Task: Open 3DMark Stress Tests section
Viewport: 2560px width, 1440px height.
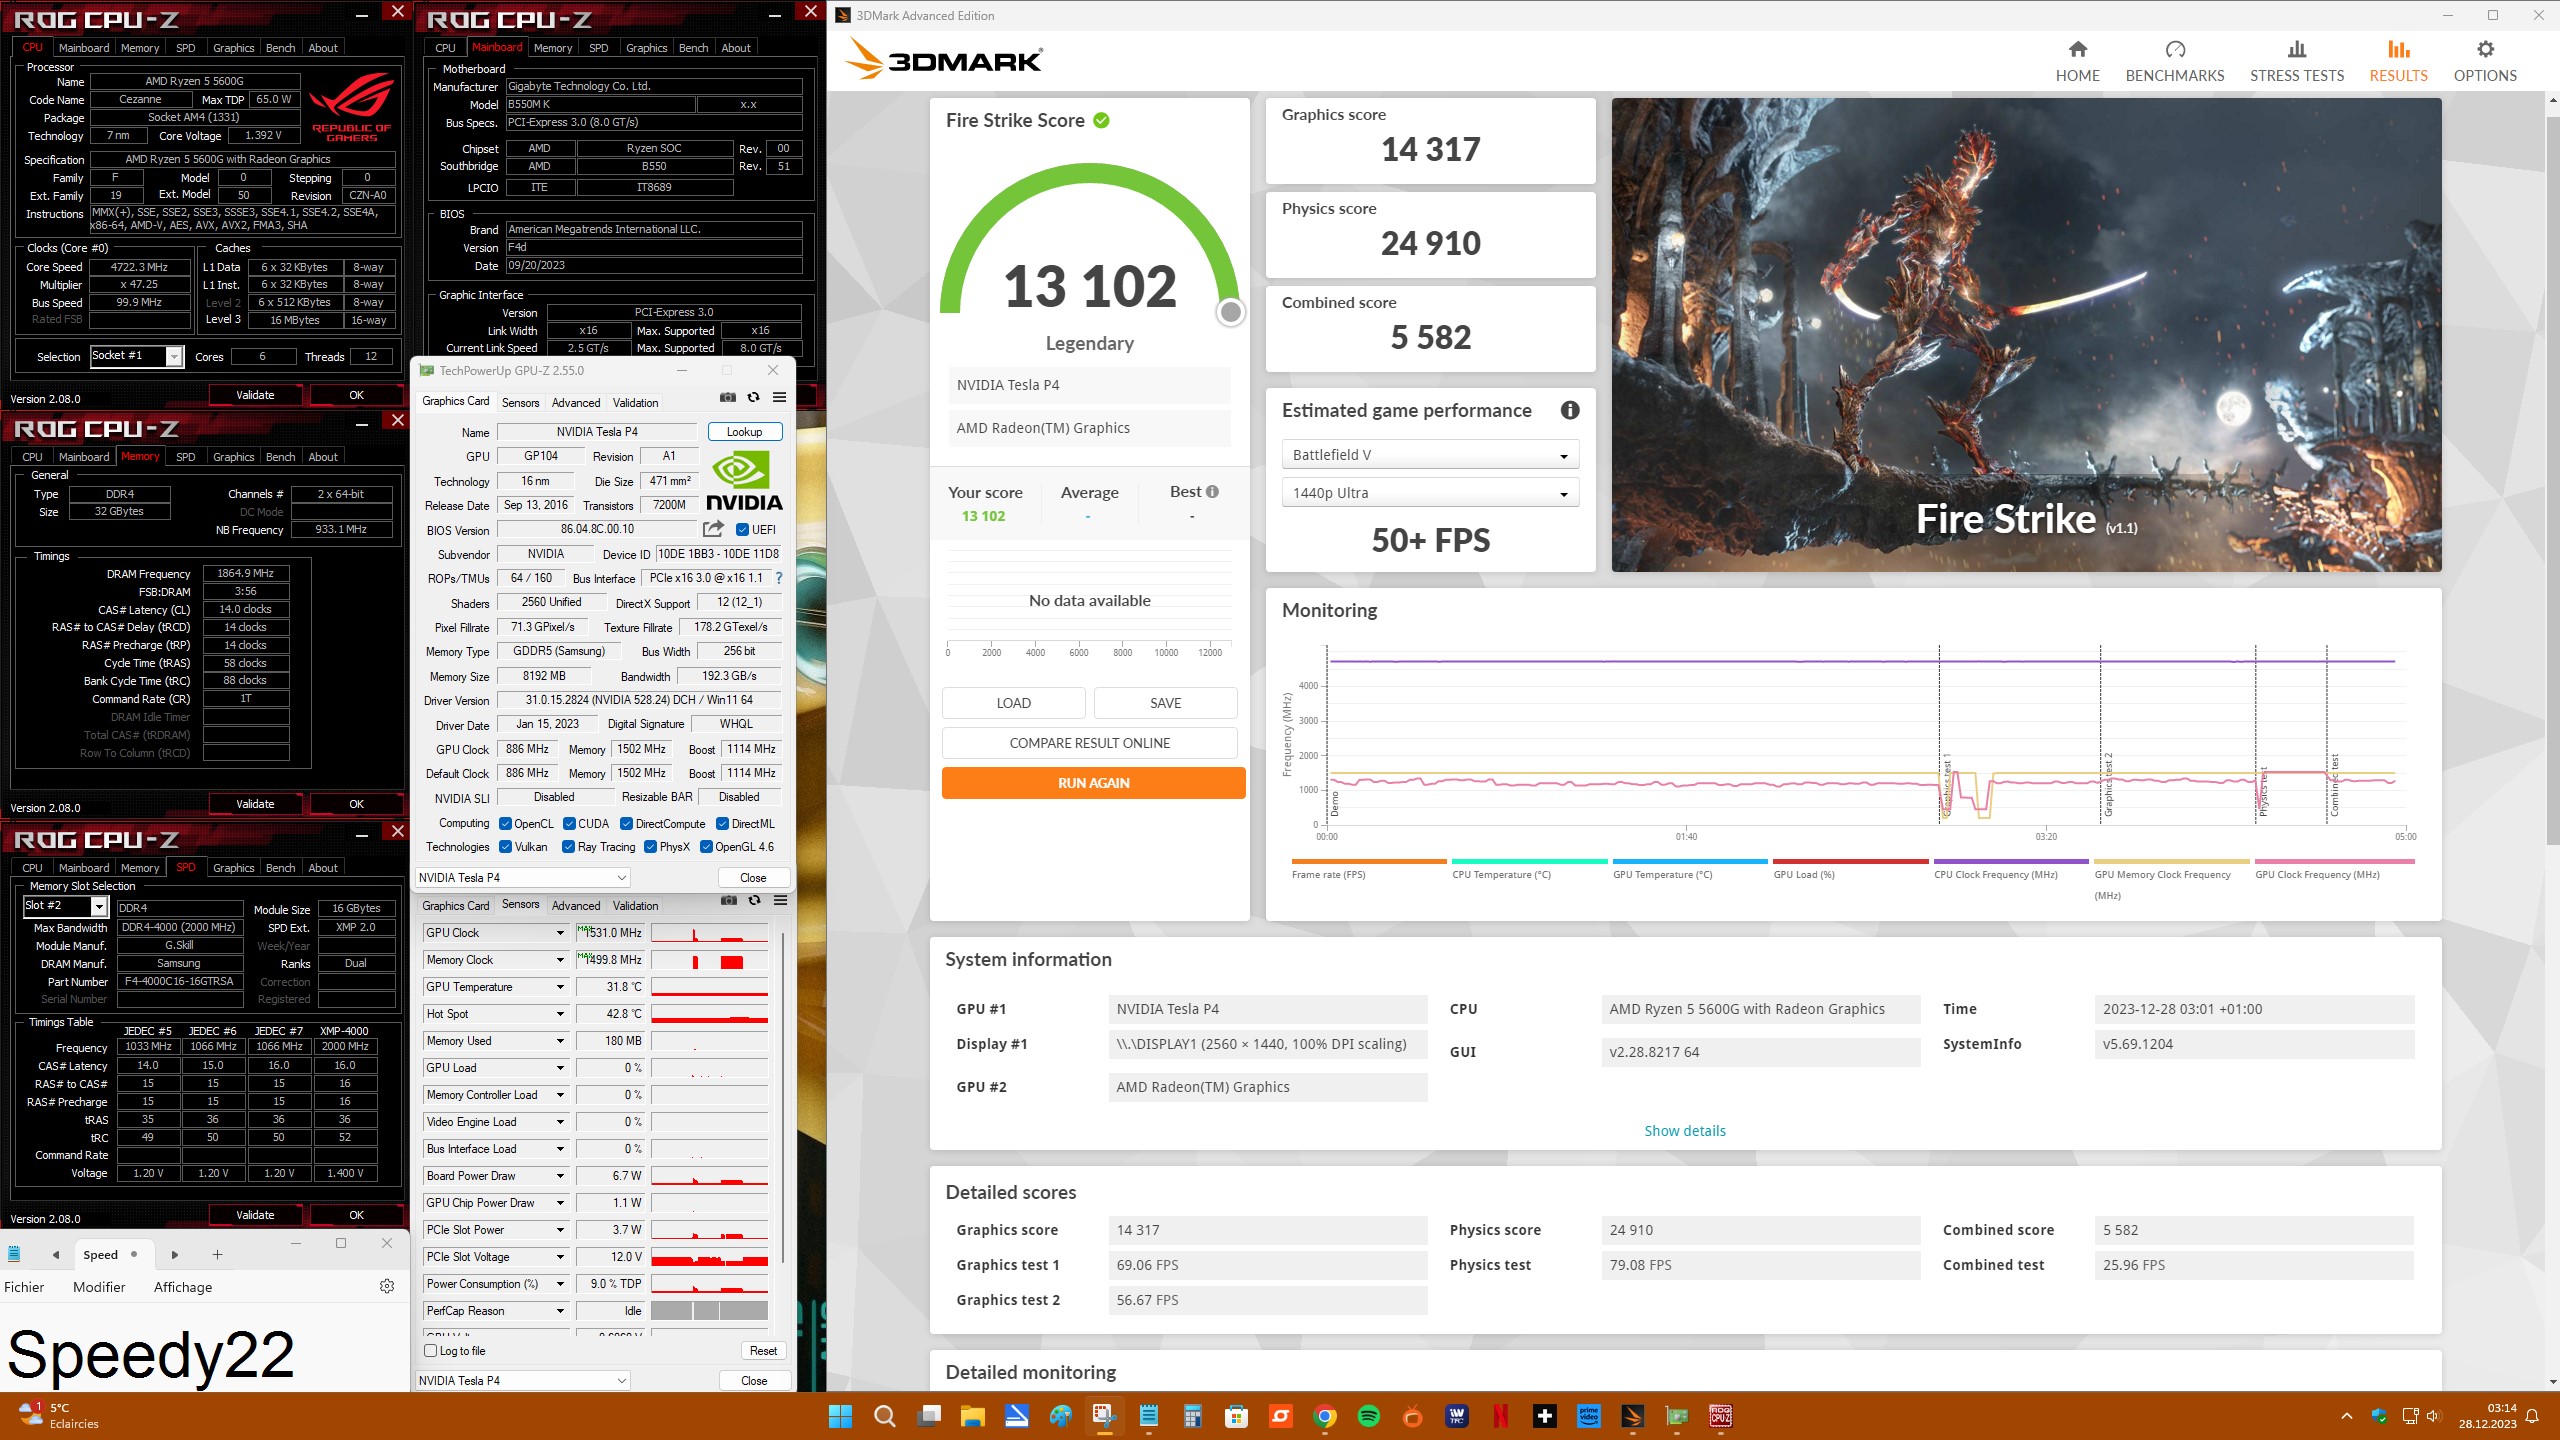Action: click(2296, 61)
